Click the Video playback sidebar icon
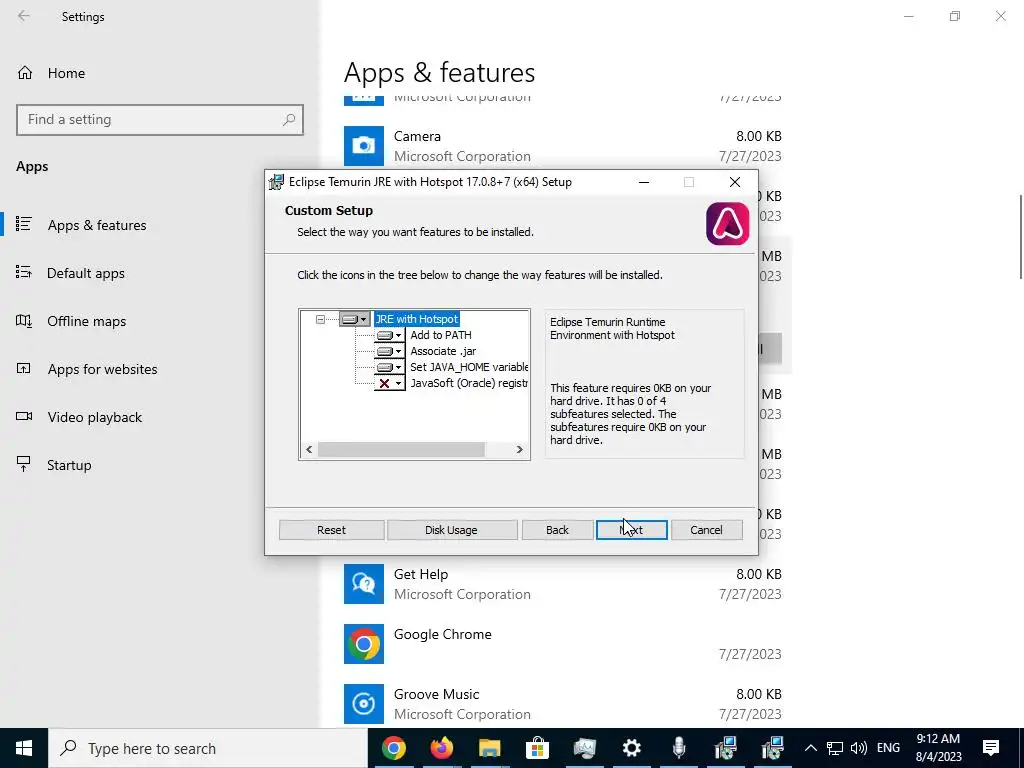Image resolution: width=1024 pixels, height=768 pixels. click(24, 416)
